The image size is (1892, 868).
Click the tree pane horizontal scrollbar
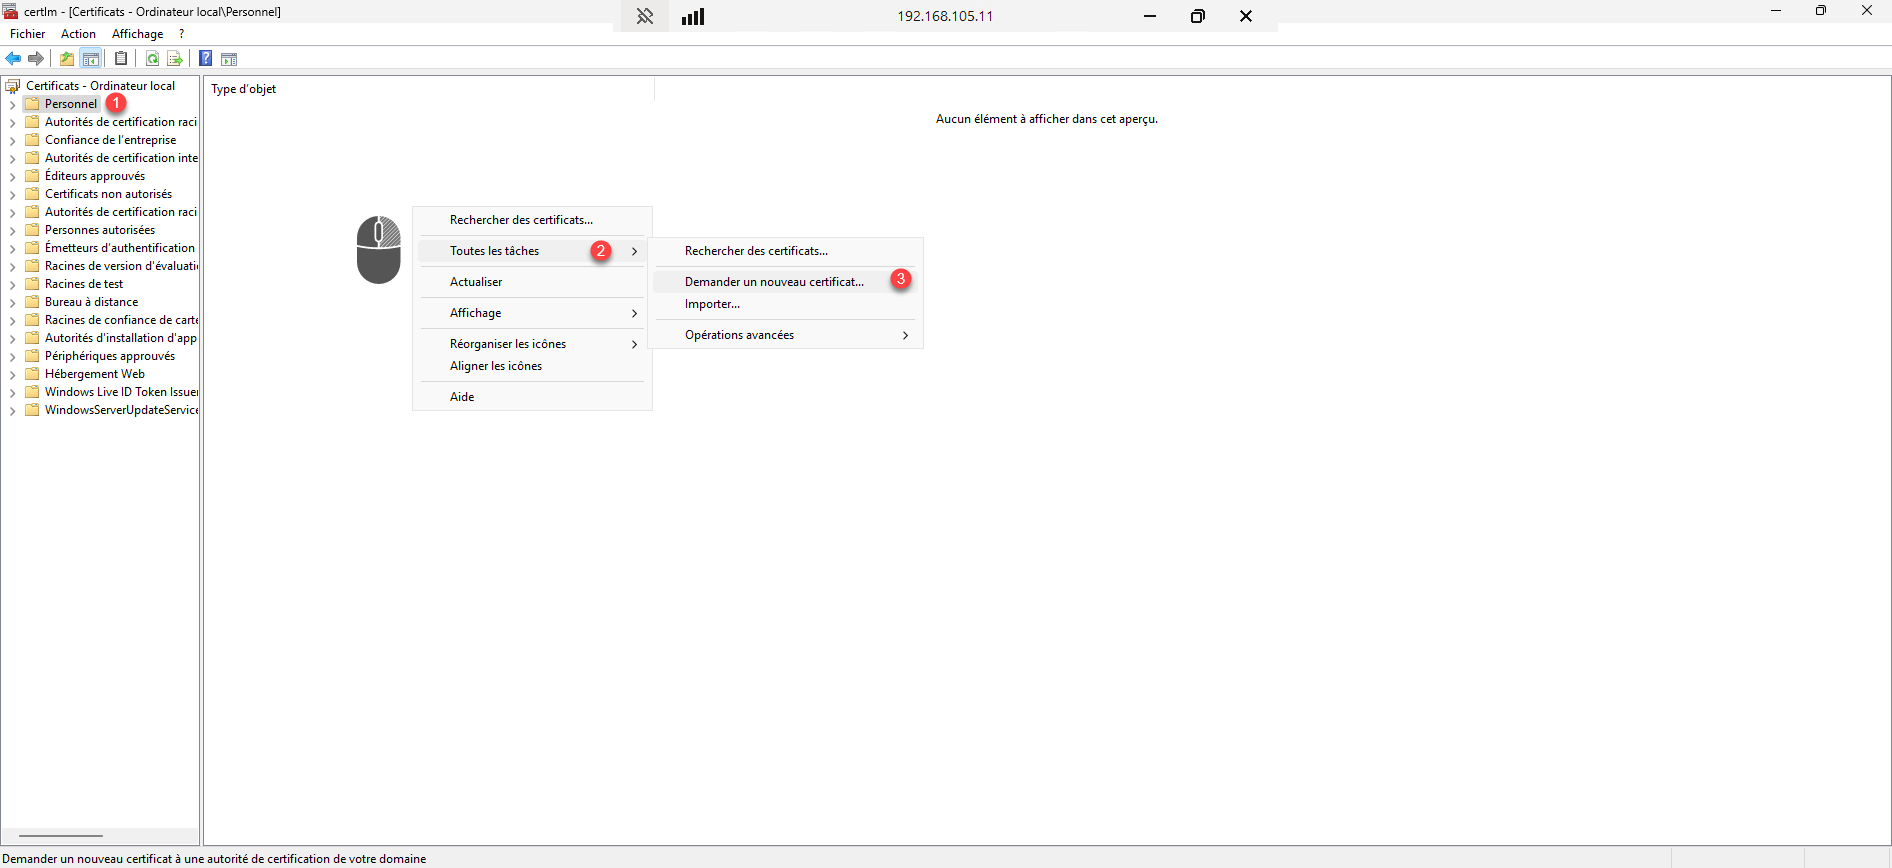[x=61, y=835]
